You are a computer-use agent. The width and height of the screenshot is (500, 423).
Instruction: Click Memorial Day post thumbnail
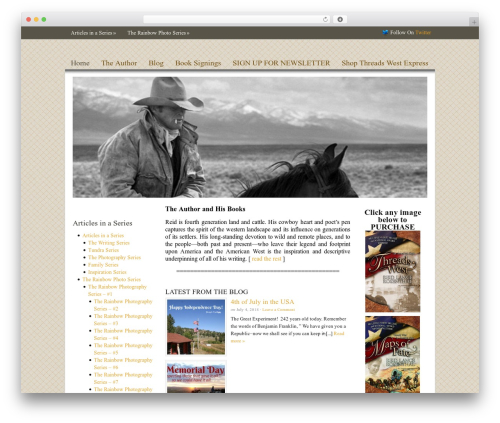196,377
